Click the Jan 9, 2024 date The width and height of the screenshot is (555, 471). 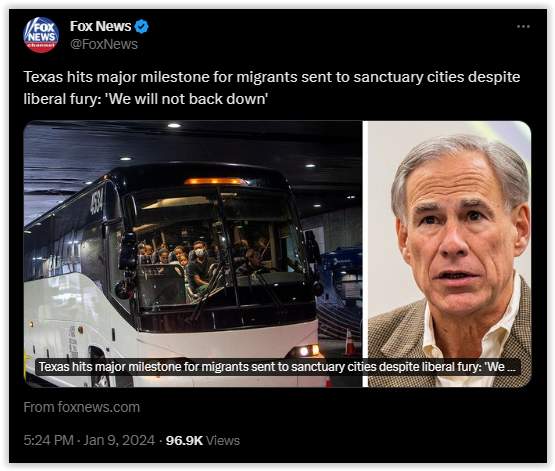tap(119, 441)
